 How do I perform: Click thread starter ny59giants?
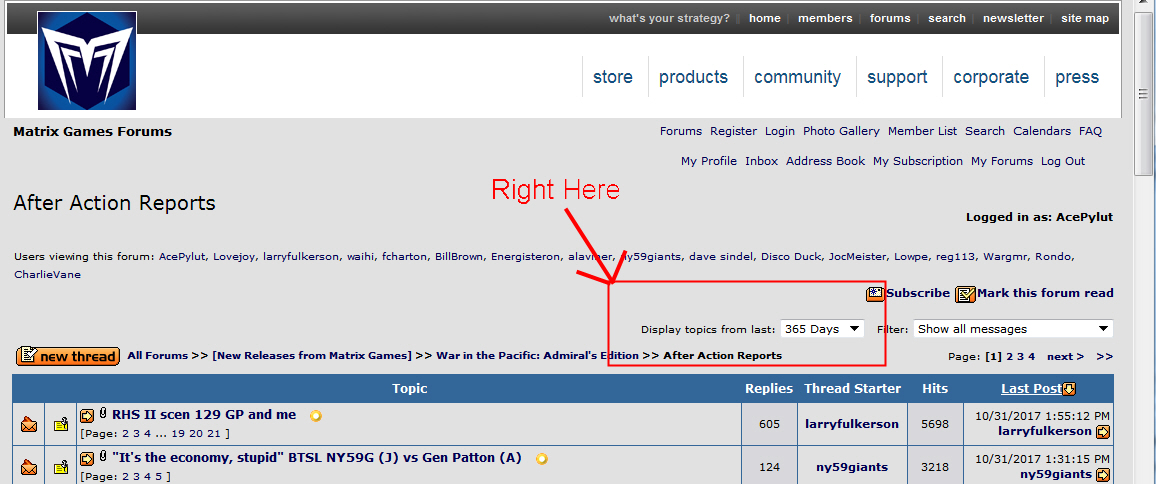852,467
